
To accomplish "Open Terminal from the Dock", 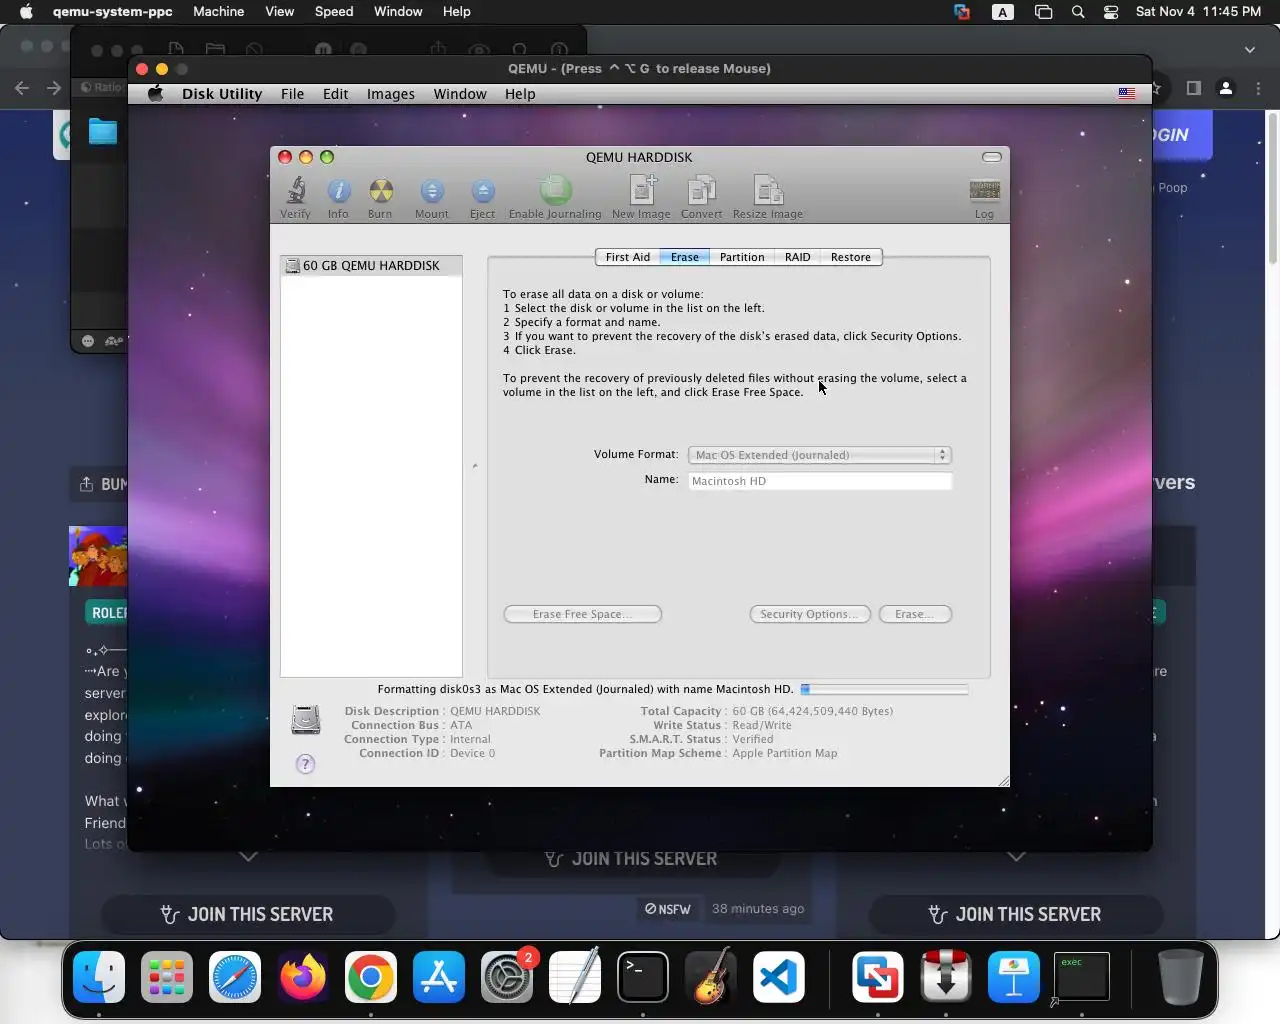I will tap(643, 976).
